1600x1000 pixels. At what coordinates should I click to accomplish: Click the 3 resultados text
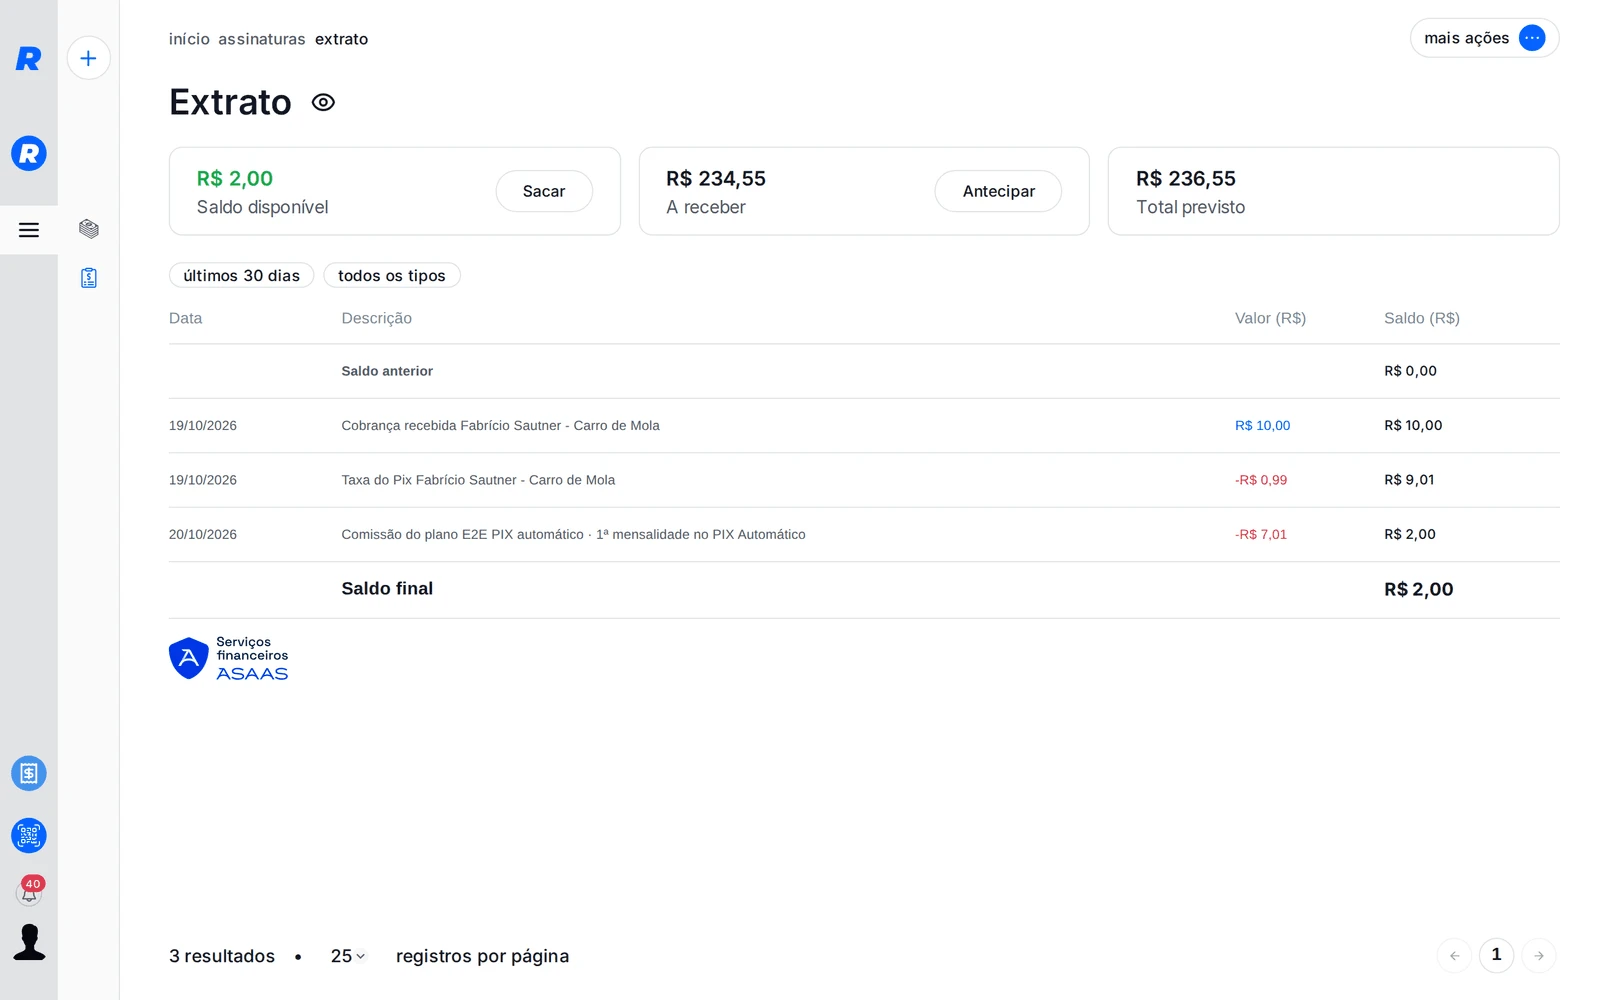tap(222, 956)
